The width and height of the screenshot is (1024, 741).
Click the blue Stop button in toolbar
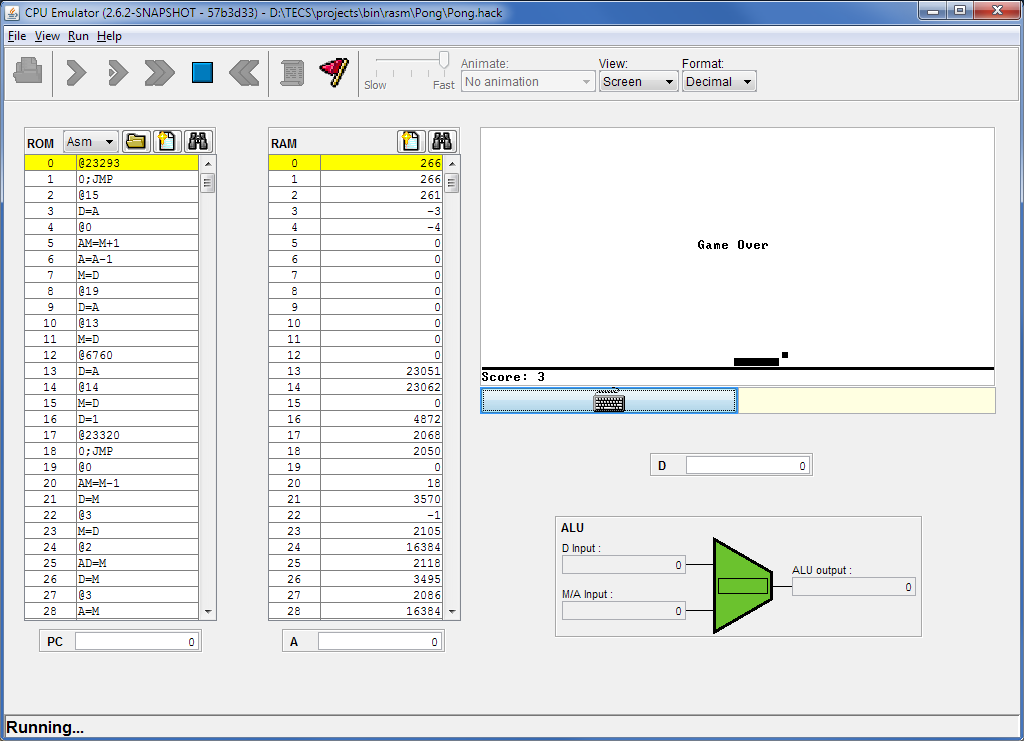click(x=203, y=73)
